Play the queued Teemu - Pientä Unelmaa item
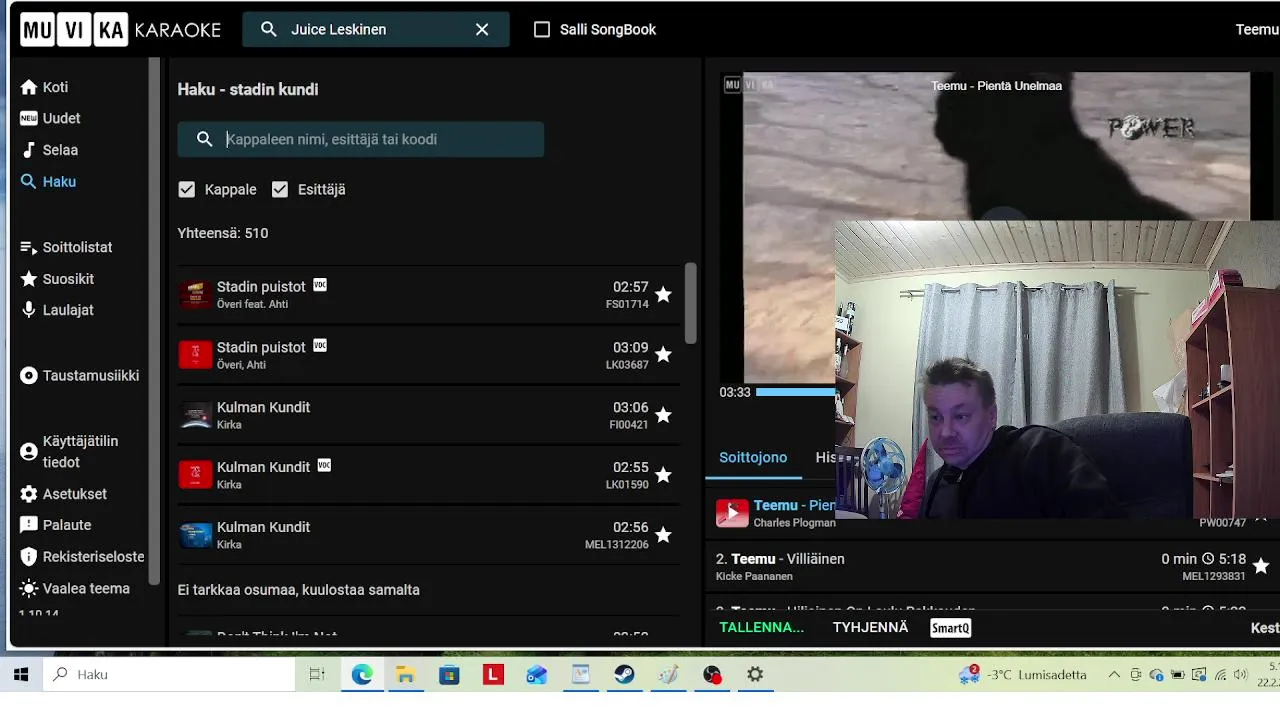The image size is (1280, 720). [732, 513]
